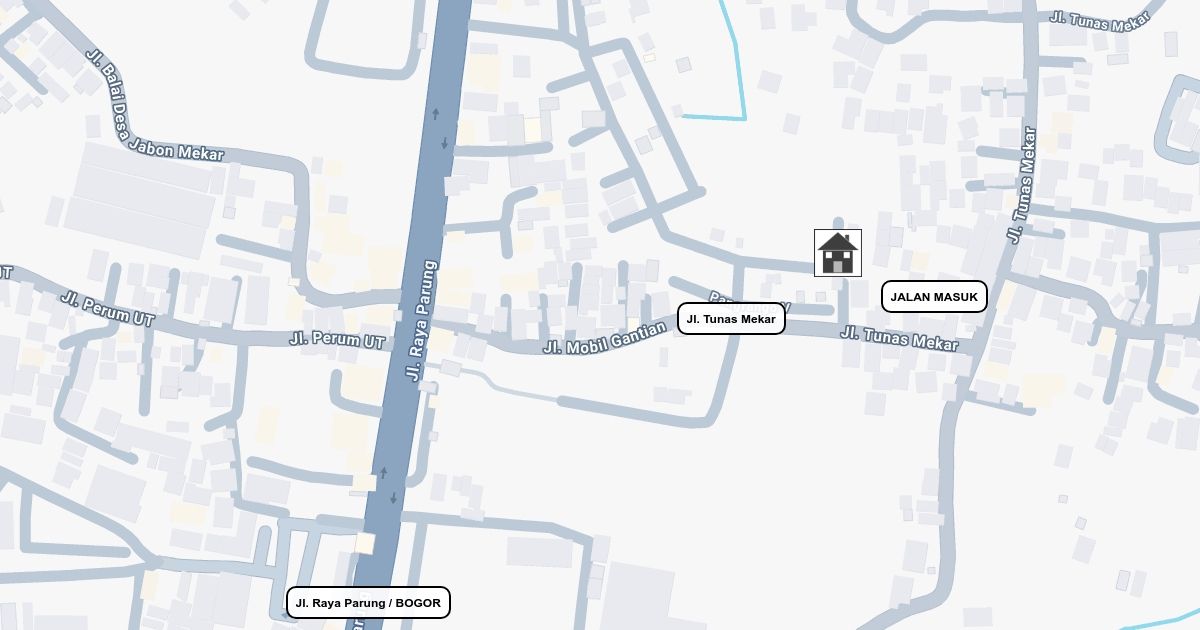Click the house marker icon
The width and height of the screenshot is (1200, 630).
tap(838, 253)
